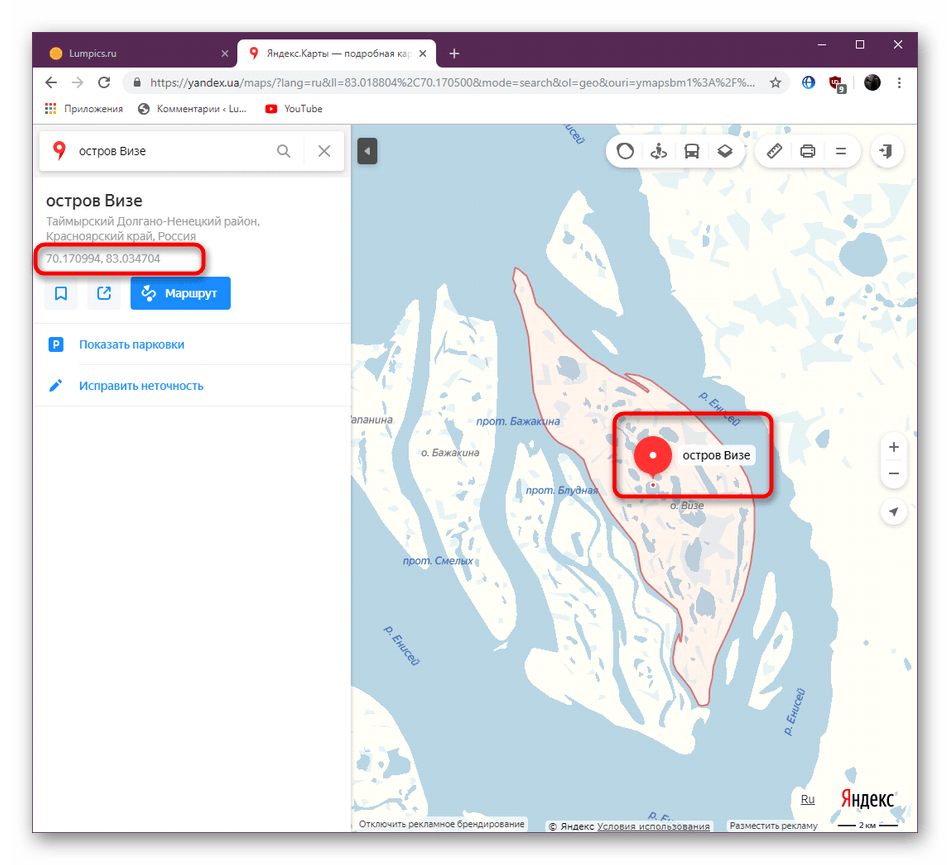This screenshot has width=950, height=865.
Task: Click the 'остров Визе' panel heading
Action: click(x=95, y=201)
